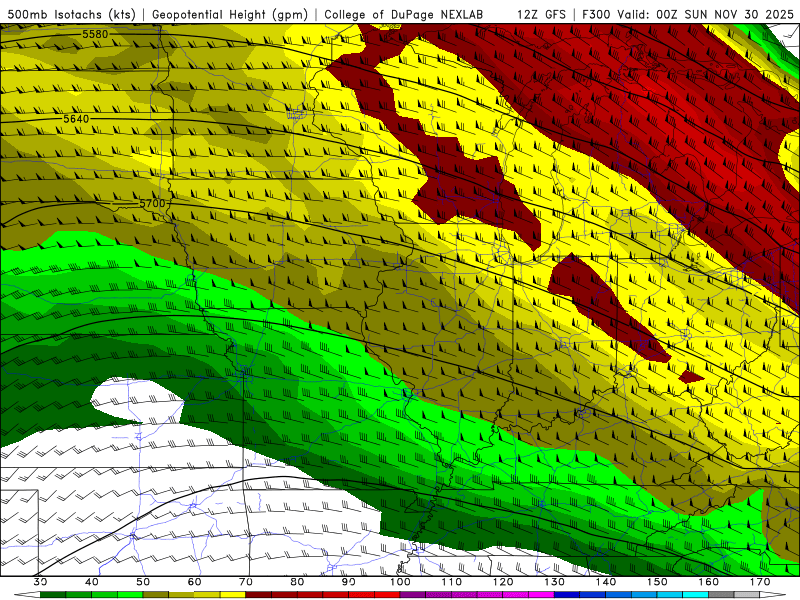This screenshot has width=800, height=600.
Task: Click the 5700 height contour label
Action: click(153, 203)
